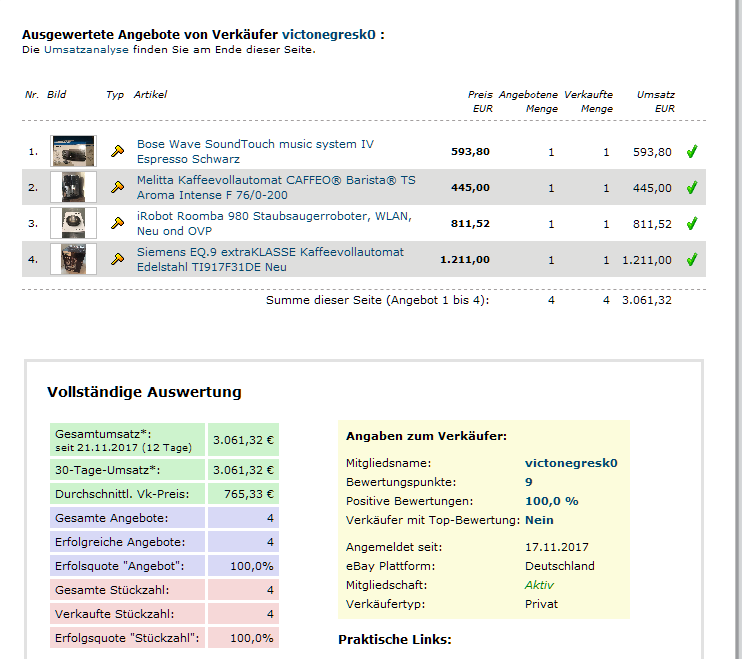Click Mitgliedsname value victonegresk0 in seller box
The width and height of the screenshot is (742, 659).
click(571, 463)
